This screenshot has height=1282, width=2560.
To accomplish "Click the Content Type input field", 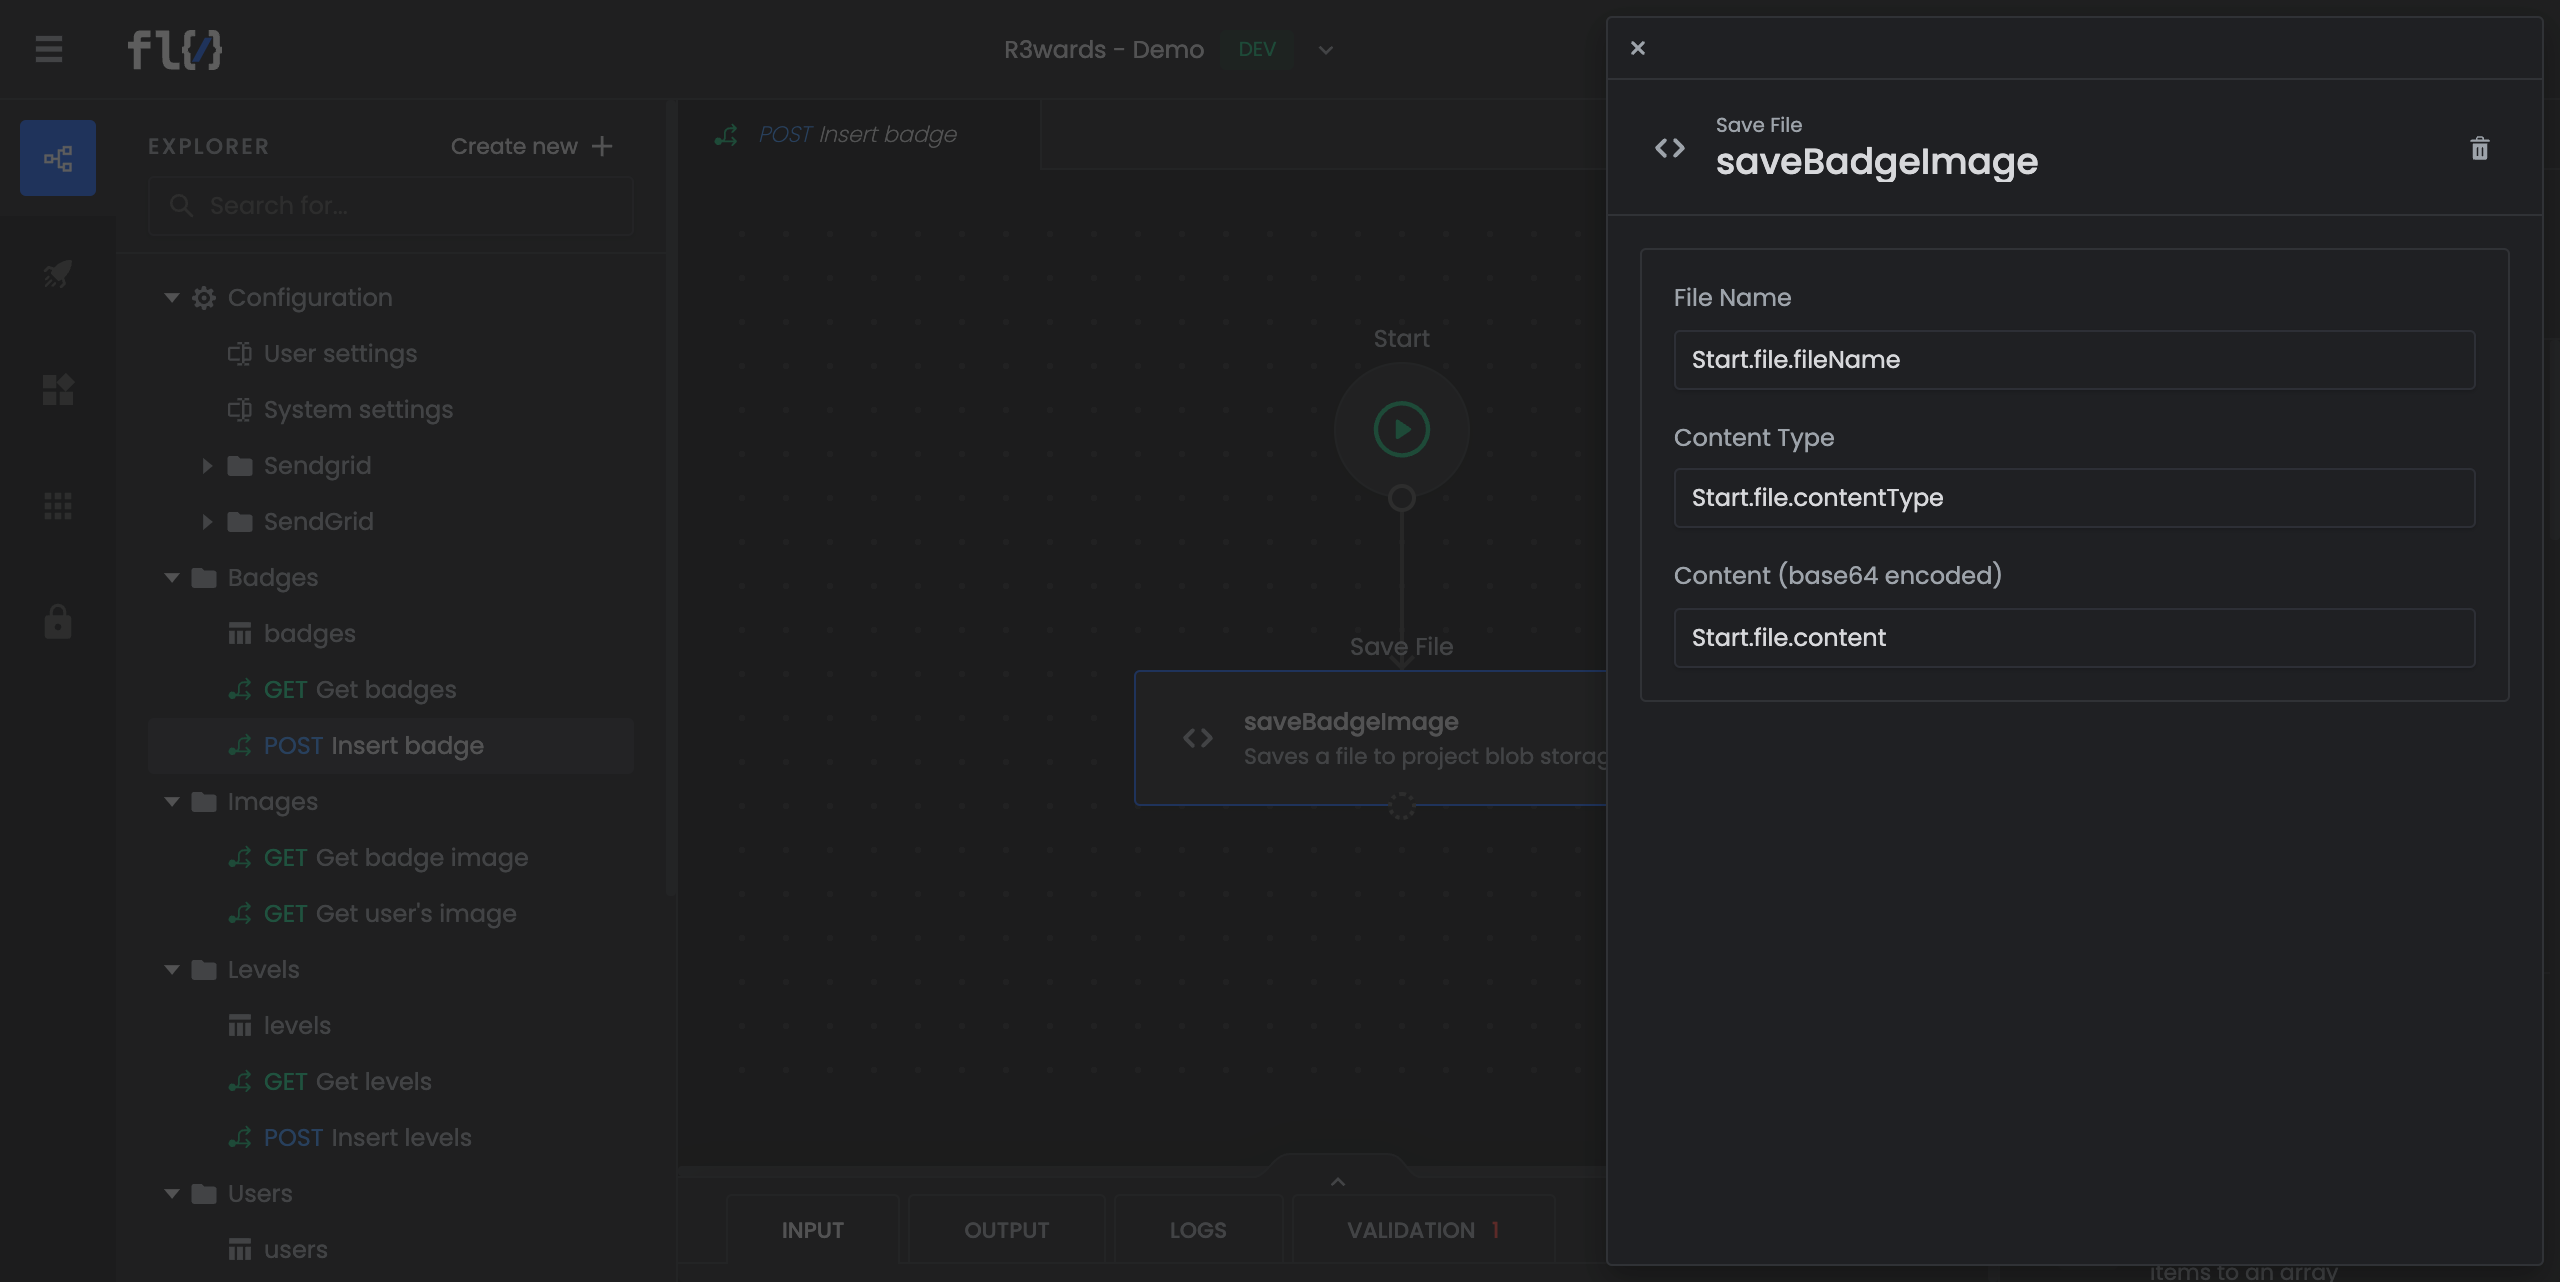I will [x=2074, y=498].
